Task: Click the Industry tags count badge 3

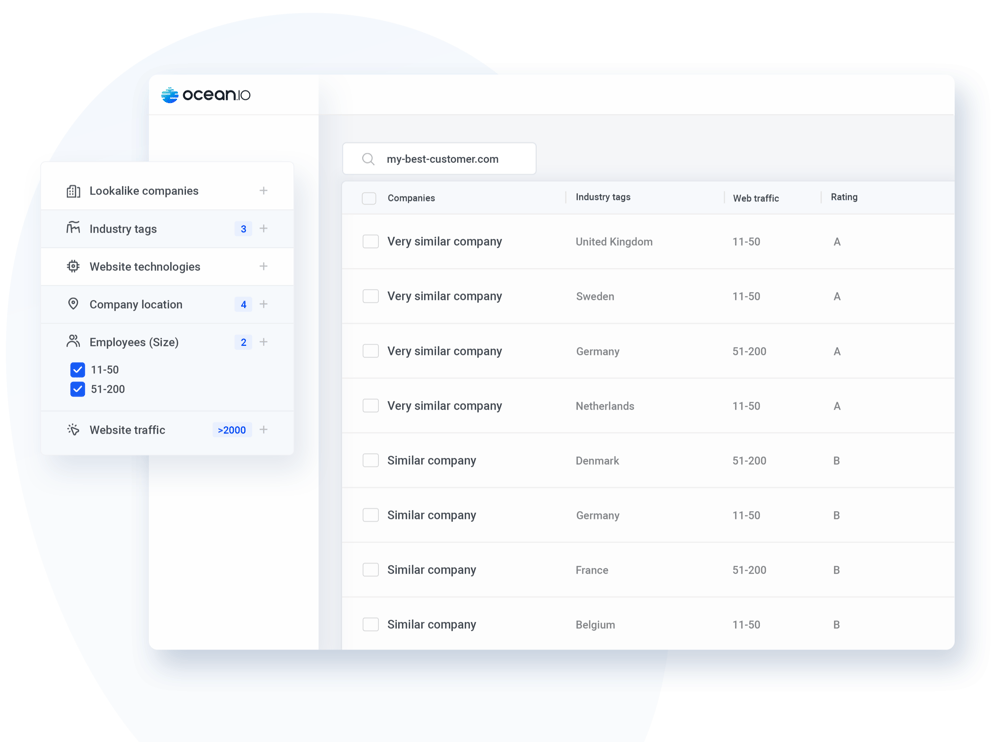Action: click(243, 228)
